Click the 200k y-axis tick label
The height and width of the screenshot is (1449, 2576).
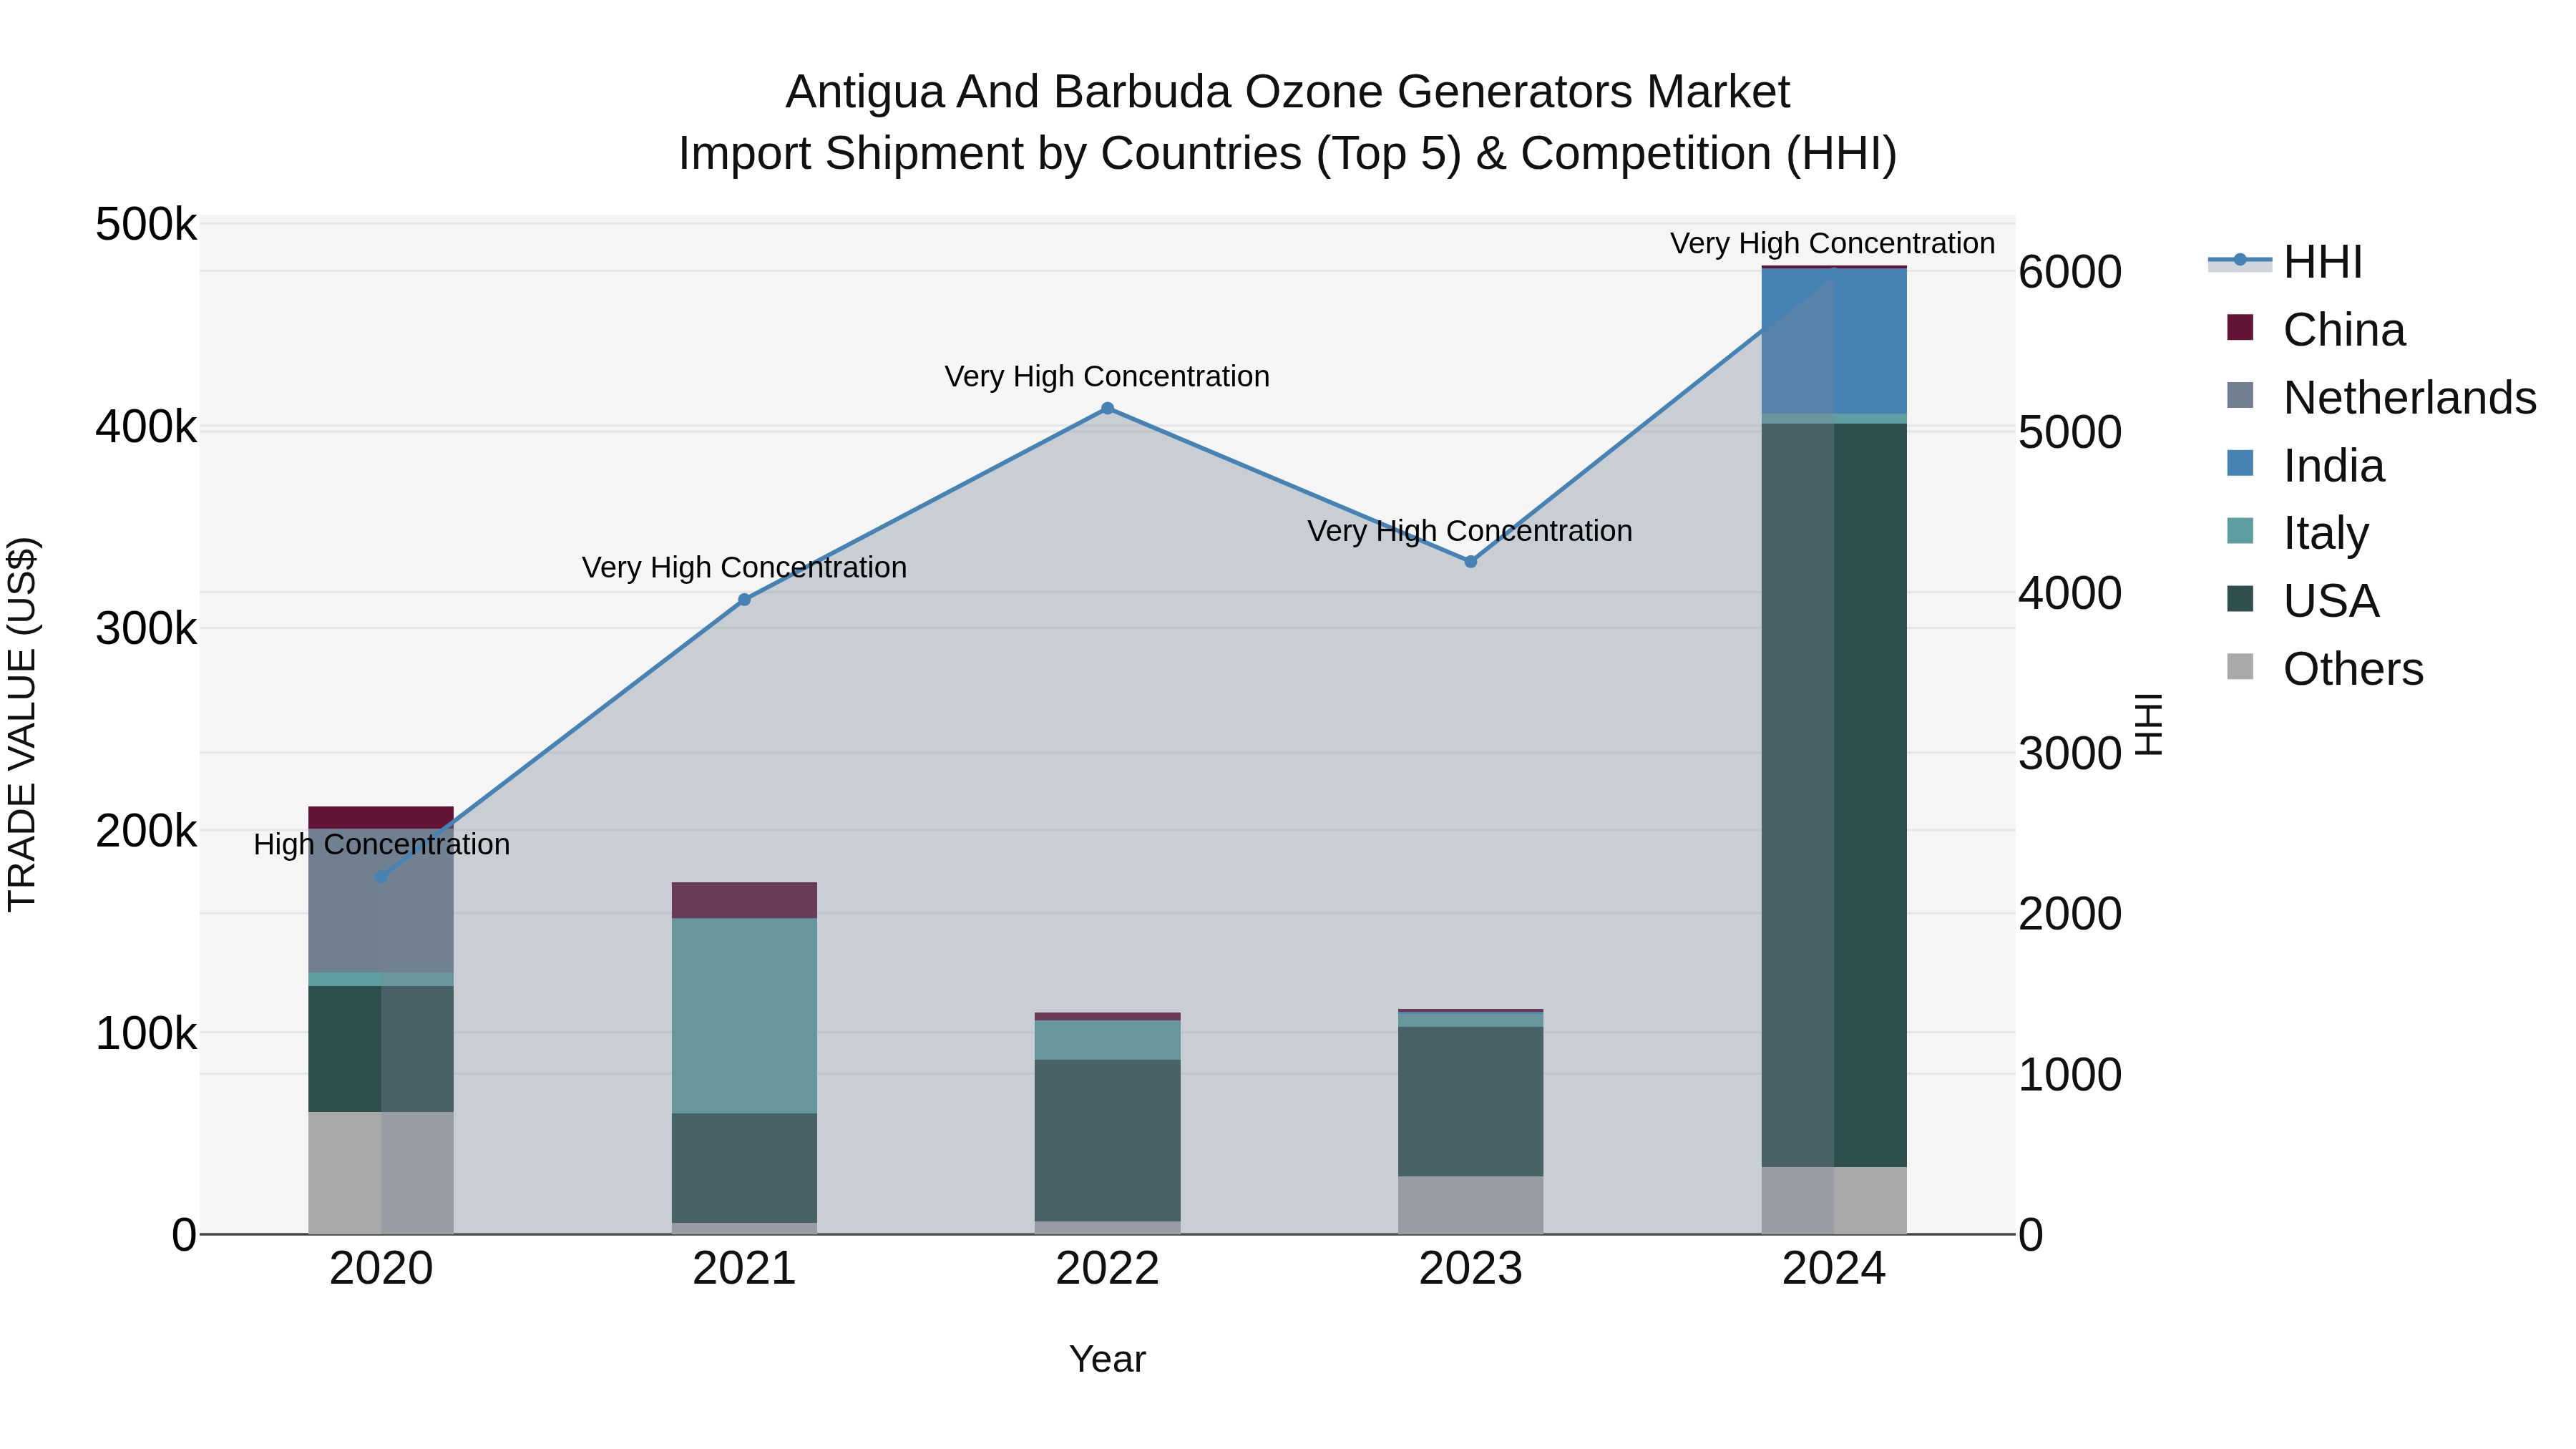point(146,831)
